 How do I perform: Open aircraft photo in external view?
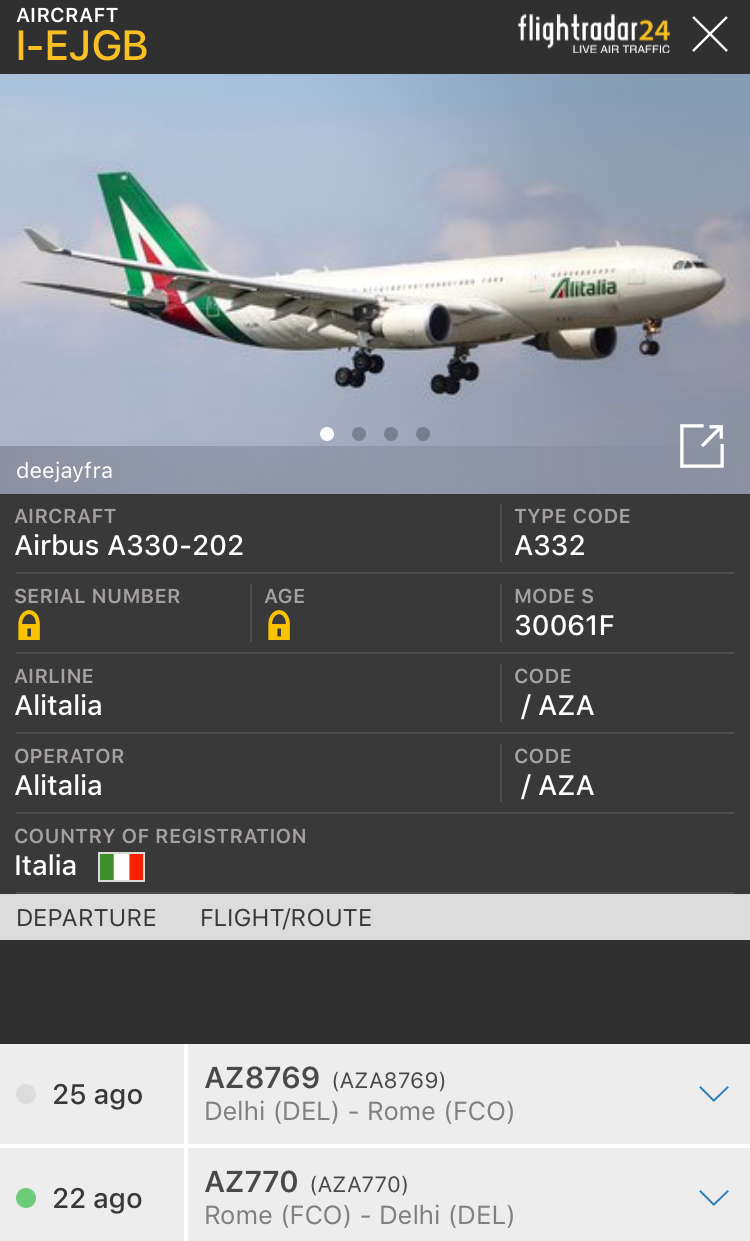click(702, 446)
